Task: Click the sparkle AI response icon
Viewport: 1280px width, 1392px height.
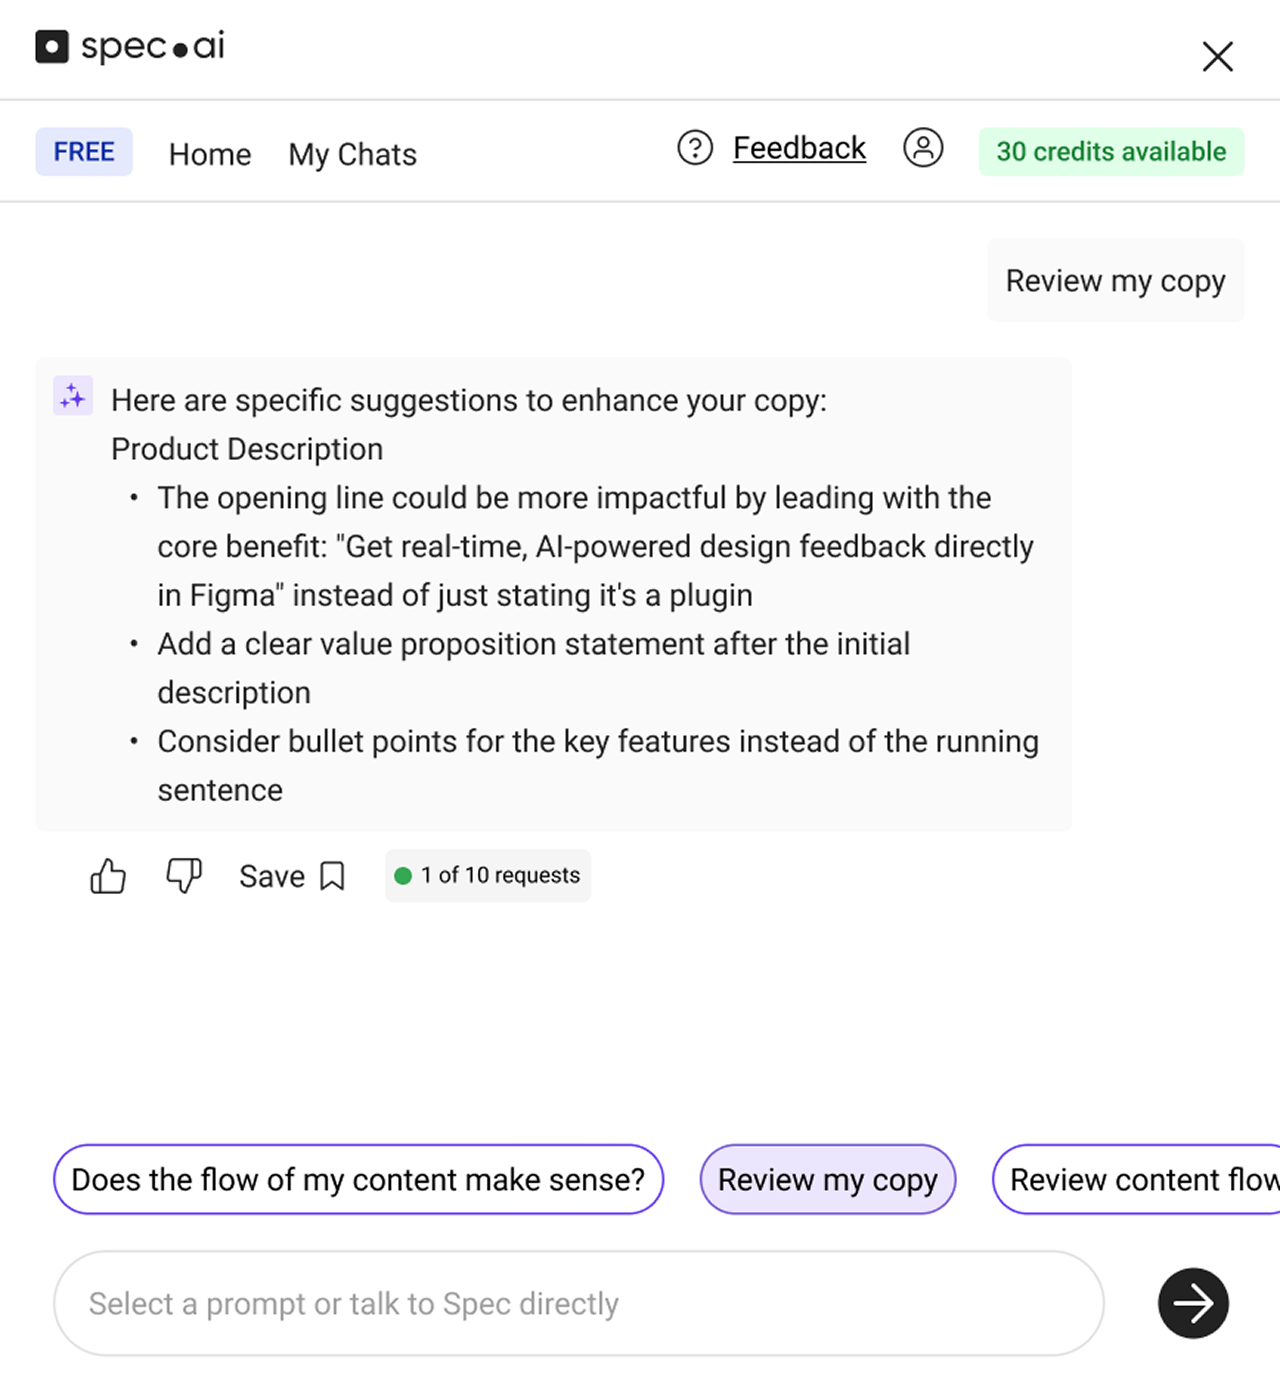Action: pos(73,396)
